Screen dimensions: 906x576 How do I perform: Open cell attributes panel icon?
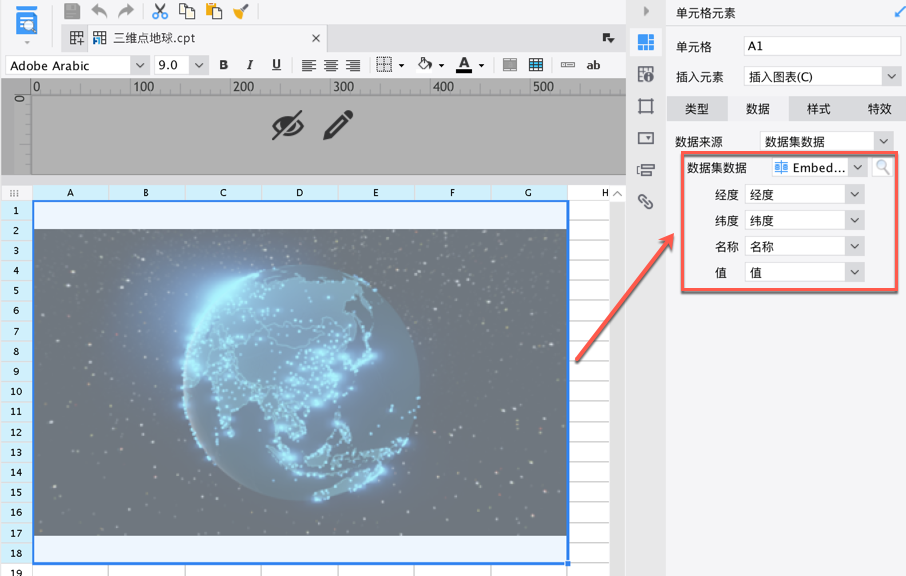pyautogui.click(x=645, y=74)
